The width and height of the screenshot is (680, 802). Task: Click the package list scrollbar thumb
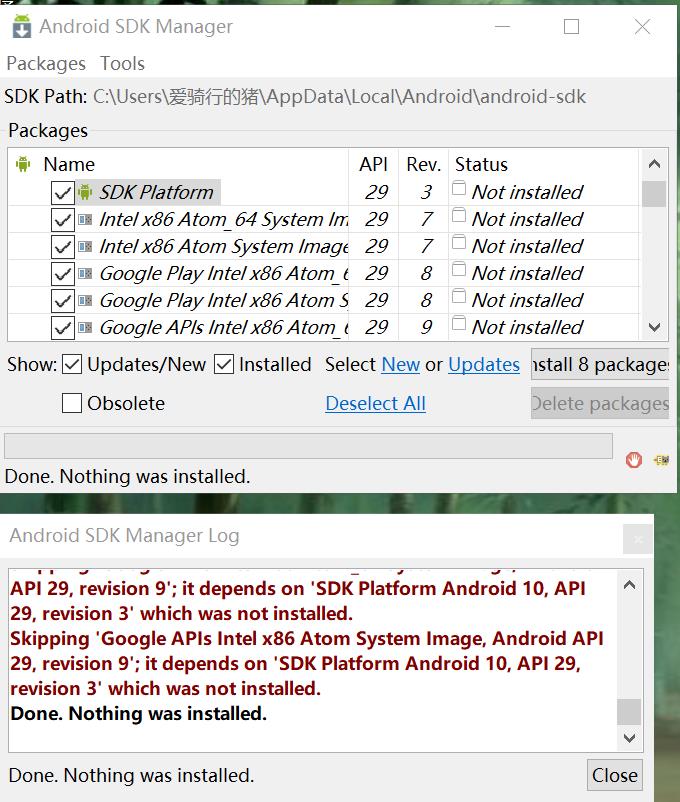coord(654,194)
